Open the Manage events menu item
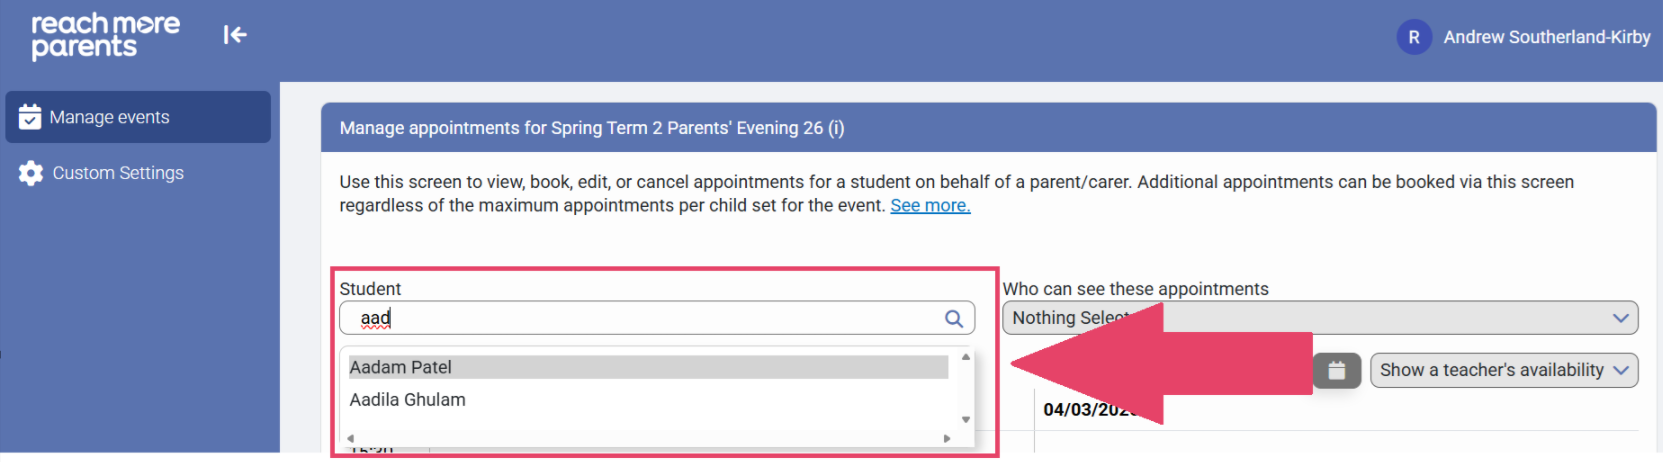1663x462 pixels. (x=110, y=117)
